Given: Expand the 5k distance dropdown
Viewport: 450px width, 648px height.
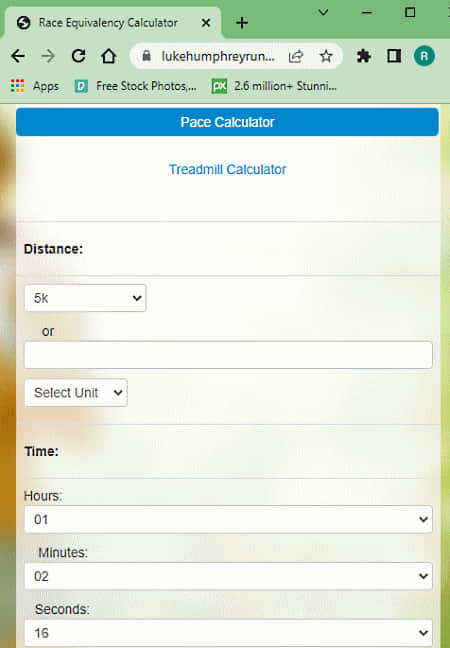Looking at the screenshot, I should pos(85,298).
